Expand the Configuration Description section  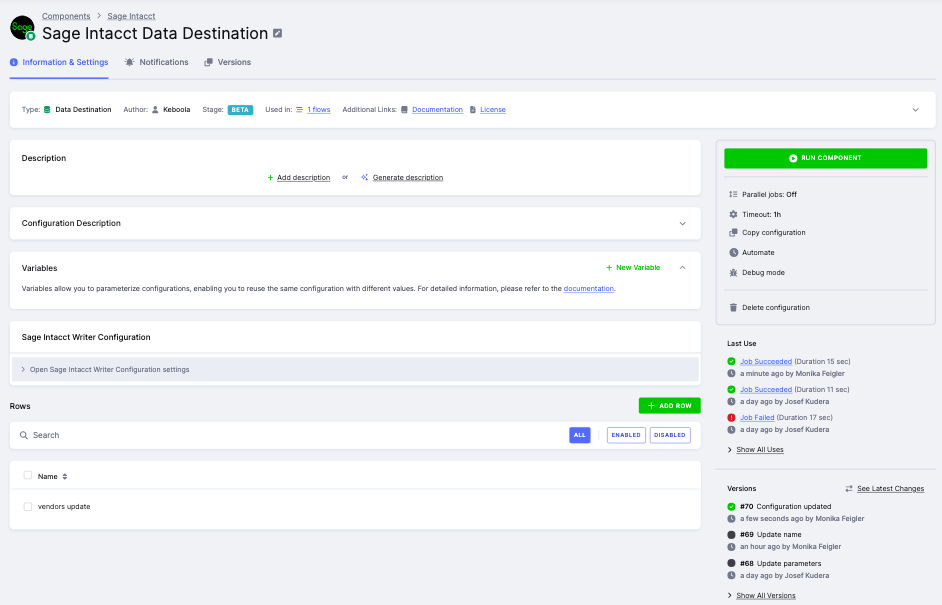(682, 223)
